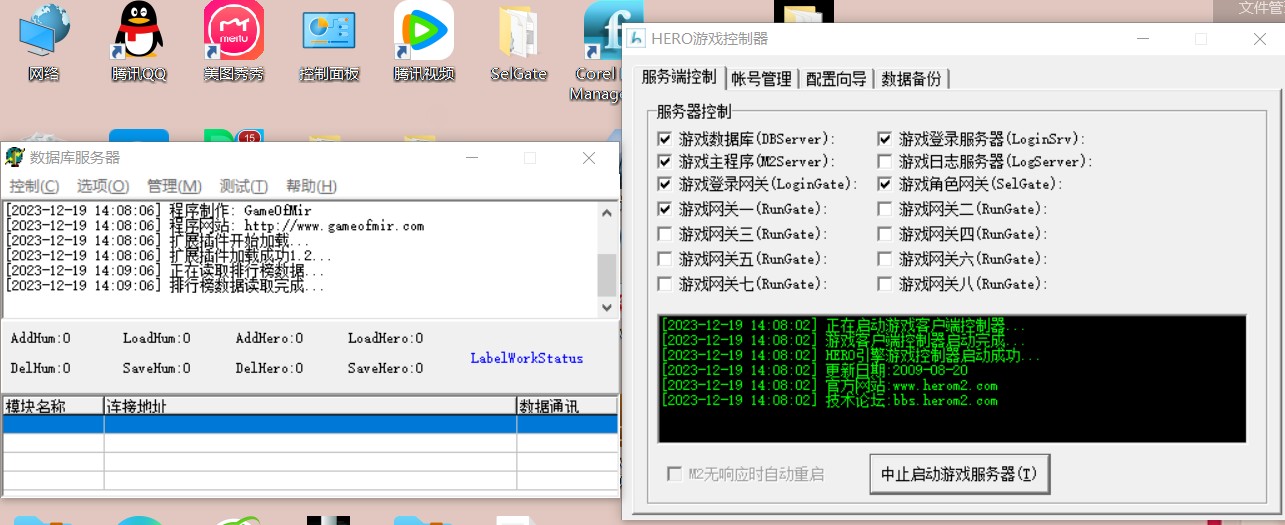The width and height of the screenshot is (1285, 525).
Task: Click the 连接地址 column header
Action: point(310,406)
